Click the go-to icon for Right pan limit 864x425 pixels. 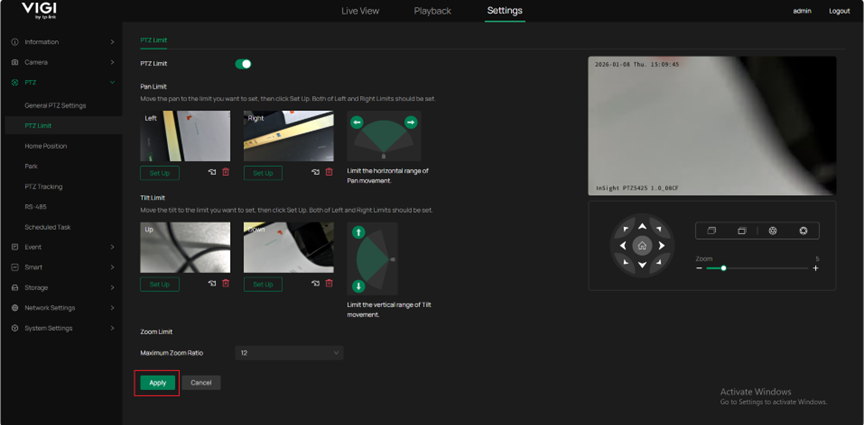point(316,173)
